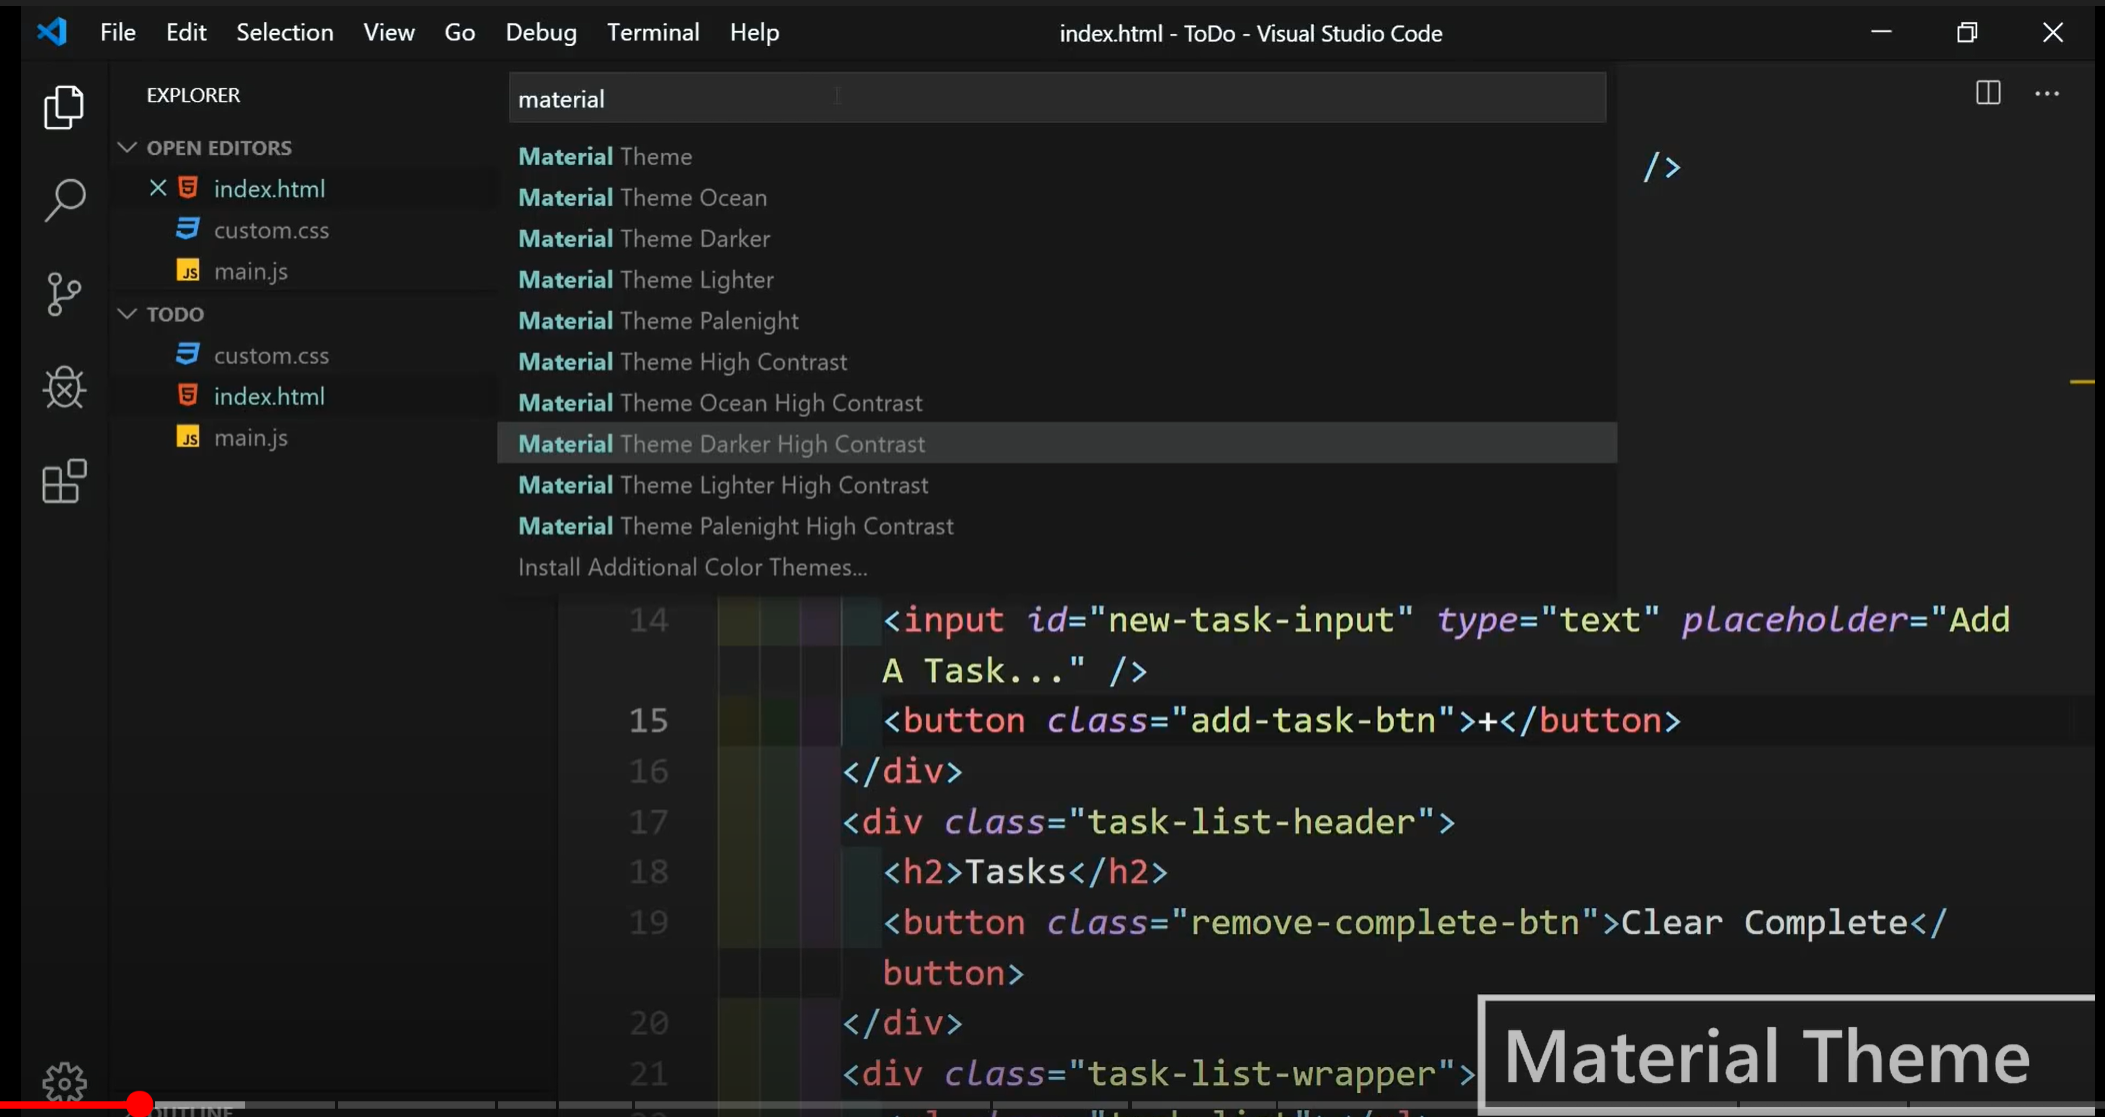
Task: Collapse the Open Editors section
Action: pos(127,148)
